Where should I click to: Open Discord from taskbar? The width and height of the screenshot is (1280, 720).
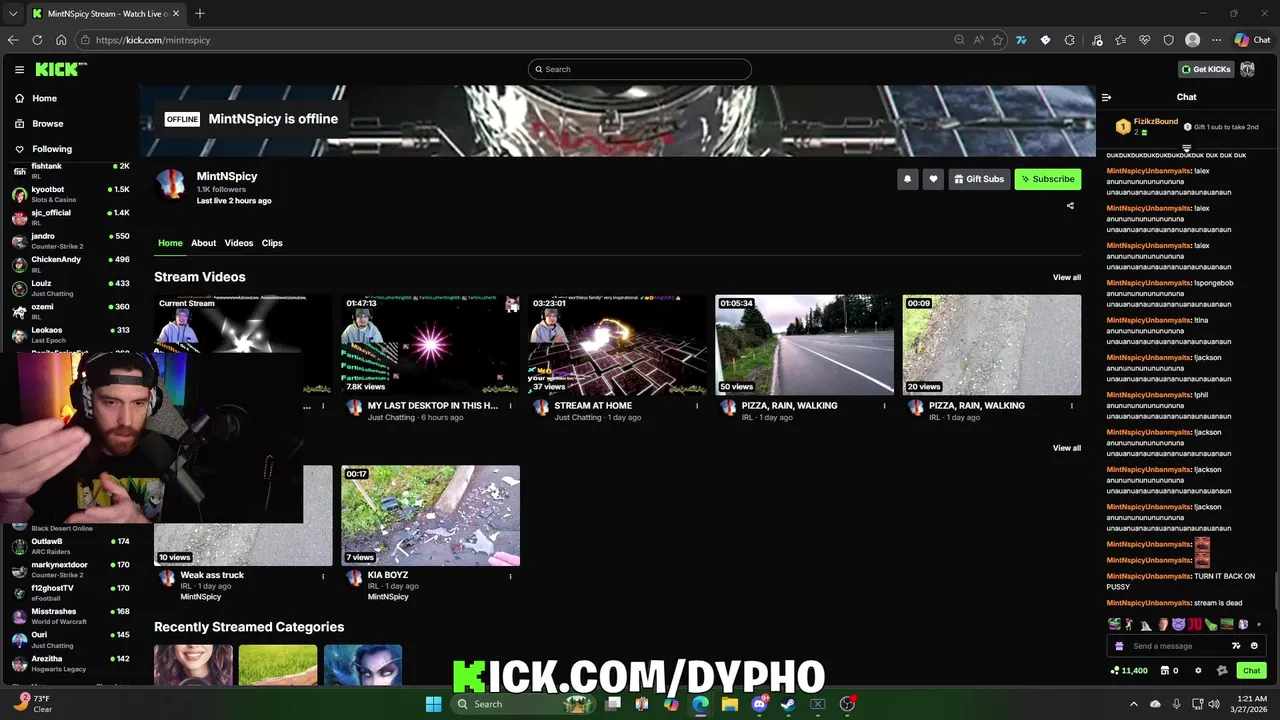click(x=759, y=704)
